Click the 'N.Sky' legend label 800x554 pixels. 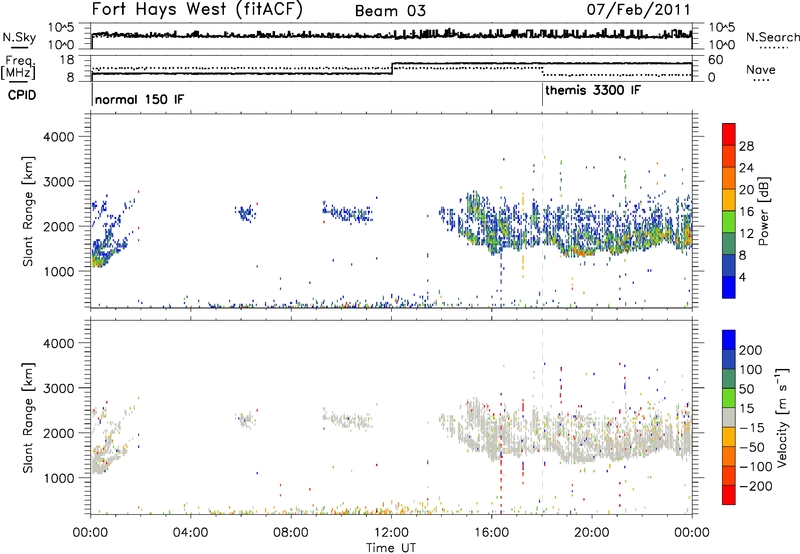[x=19, y=37]
